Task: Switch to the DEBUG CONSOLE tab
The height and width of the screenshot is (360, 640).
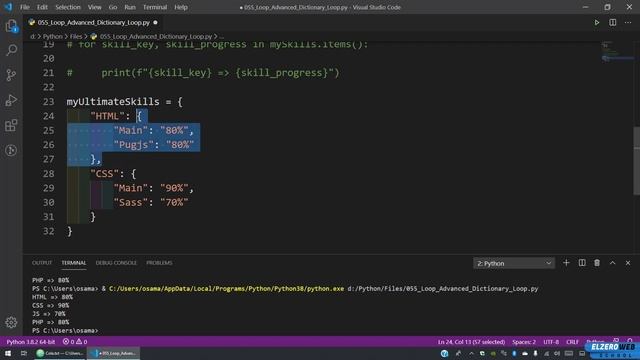Action: click(x=116, y=263)
